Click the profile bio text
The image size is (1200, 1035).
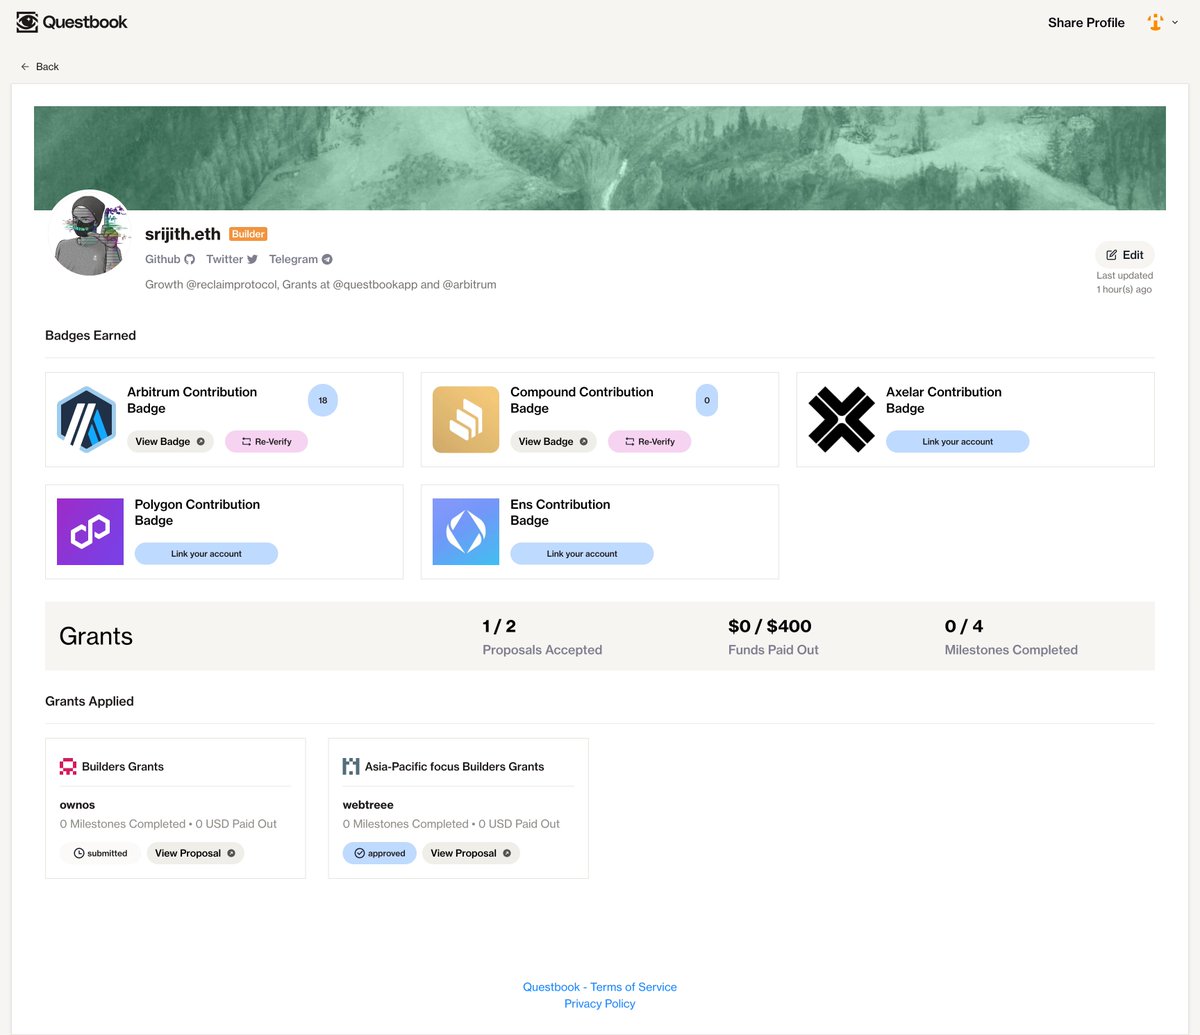(x=321, y=285)
